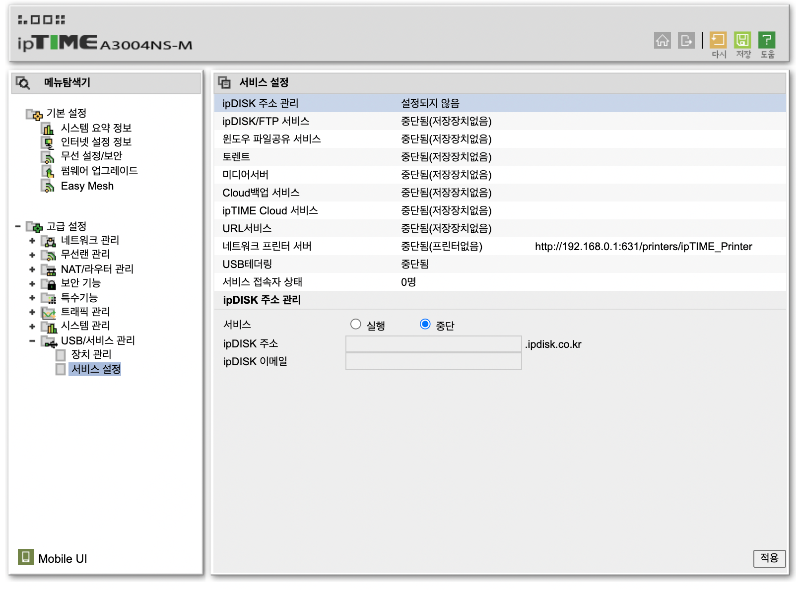Image resolution: width=800 pixels, height=590 pixels.
Task: Click the 적용 apply button
Action: [769, 558]
